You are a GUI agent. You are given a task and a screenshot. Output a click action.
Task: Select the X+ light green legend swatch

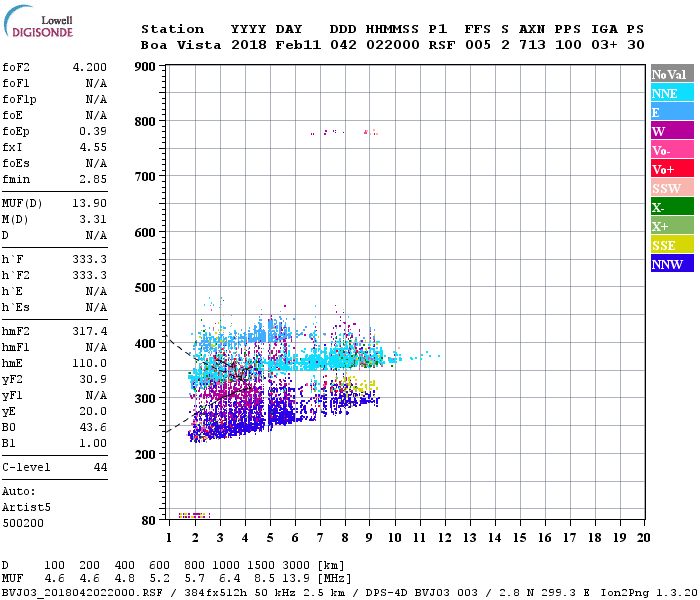(x=672, y=226)
